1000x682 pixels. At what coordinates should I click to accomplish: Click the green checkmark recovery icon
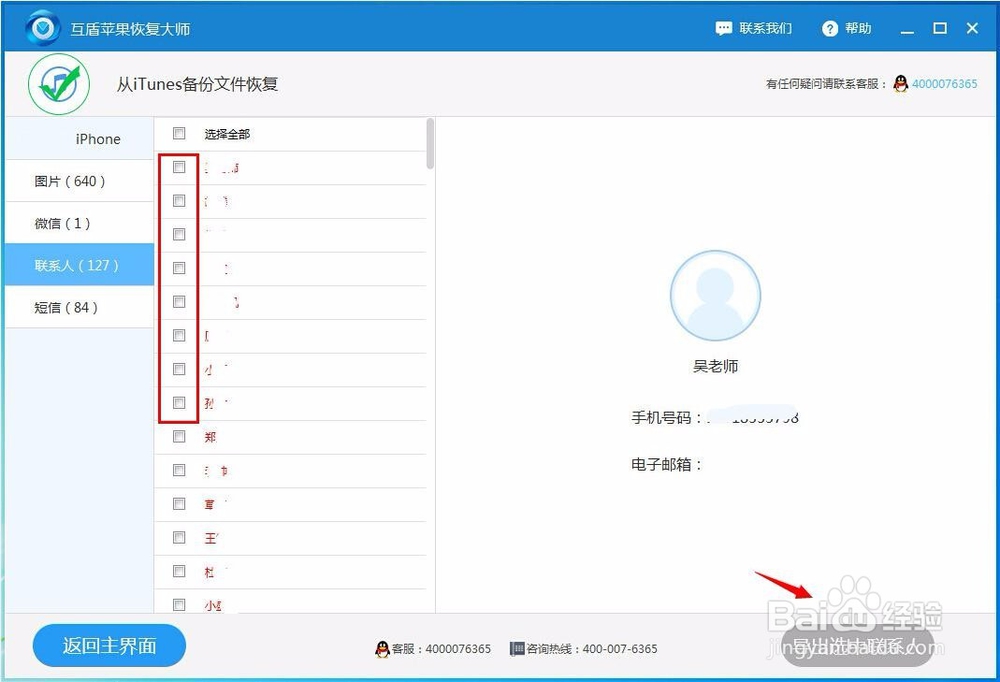pos(58,84)
